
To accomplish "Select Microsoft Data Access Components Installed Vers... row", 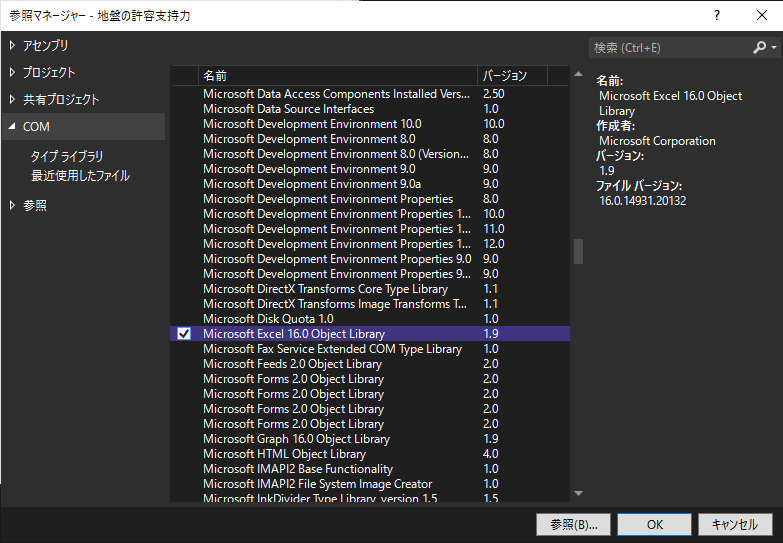I will tap(370, 93).
